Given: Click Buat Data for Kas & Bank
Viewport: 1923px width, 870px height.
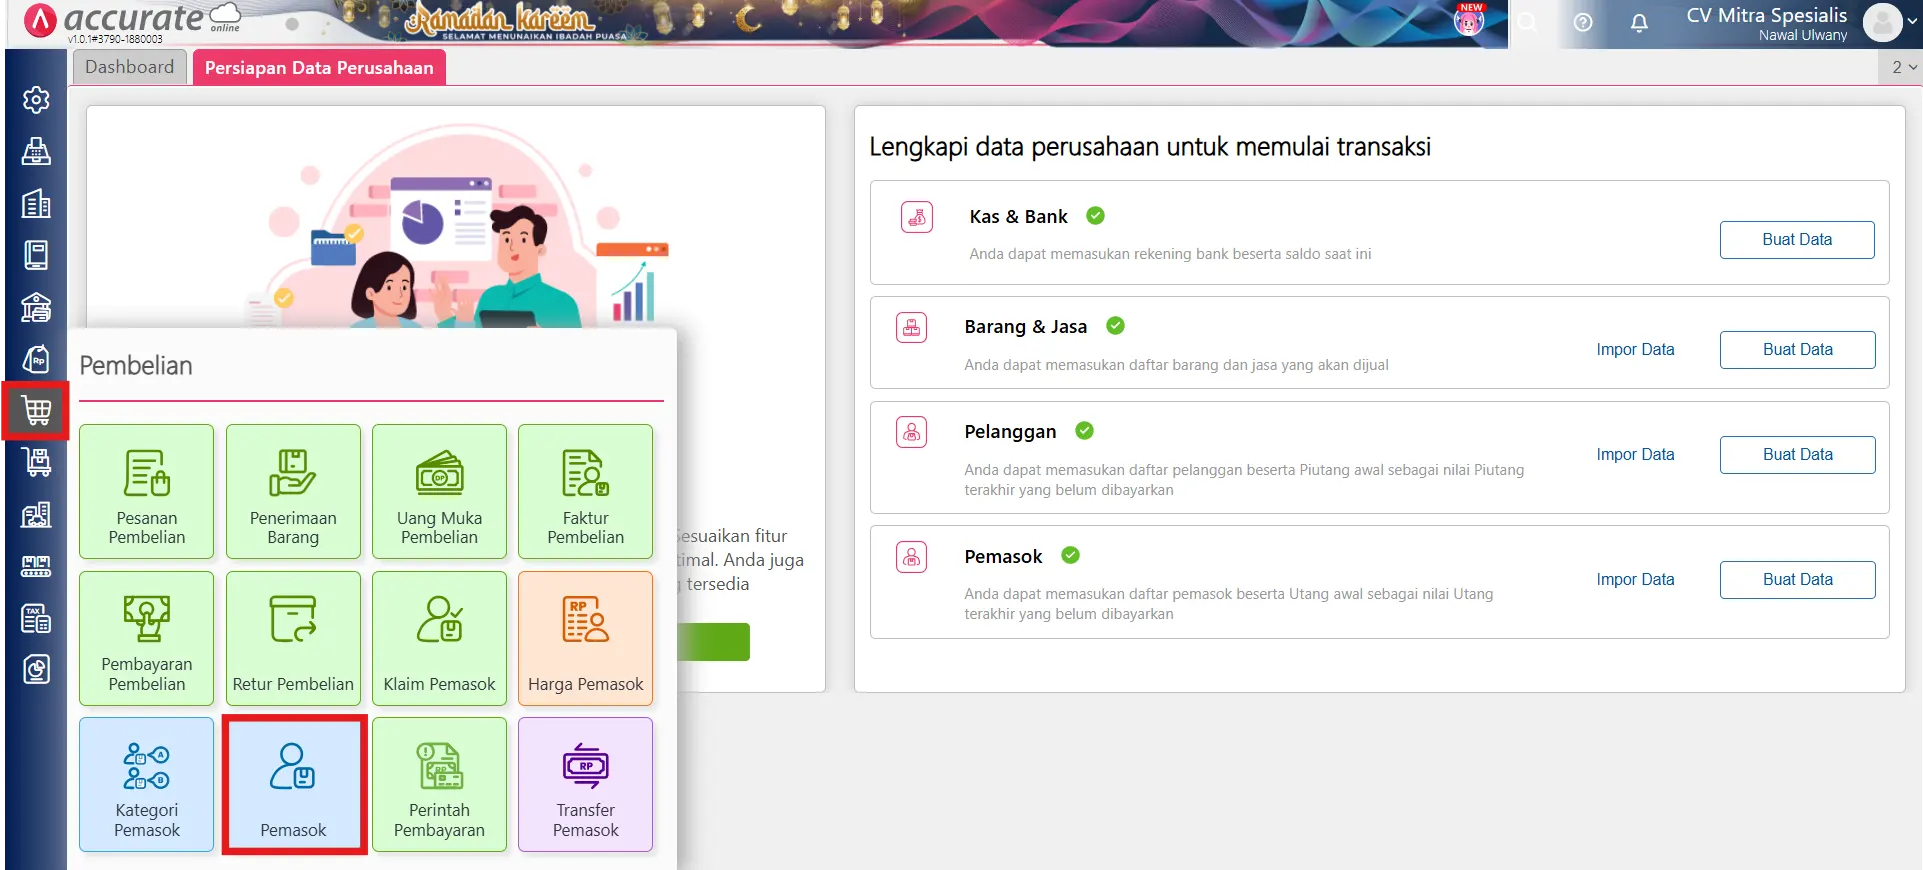Looking at the screenshot, I should point(1797,240).
